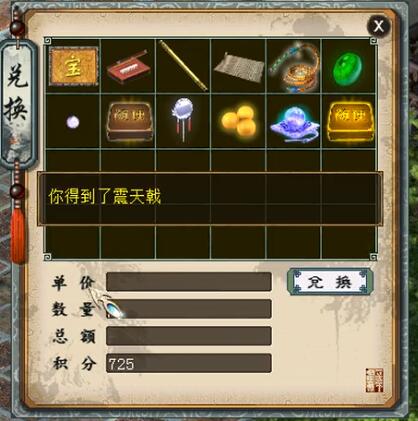Screen dimensions: 418x421
Task: Pick the golden flute item
Action: pos(183,66)
